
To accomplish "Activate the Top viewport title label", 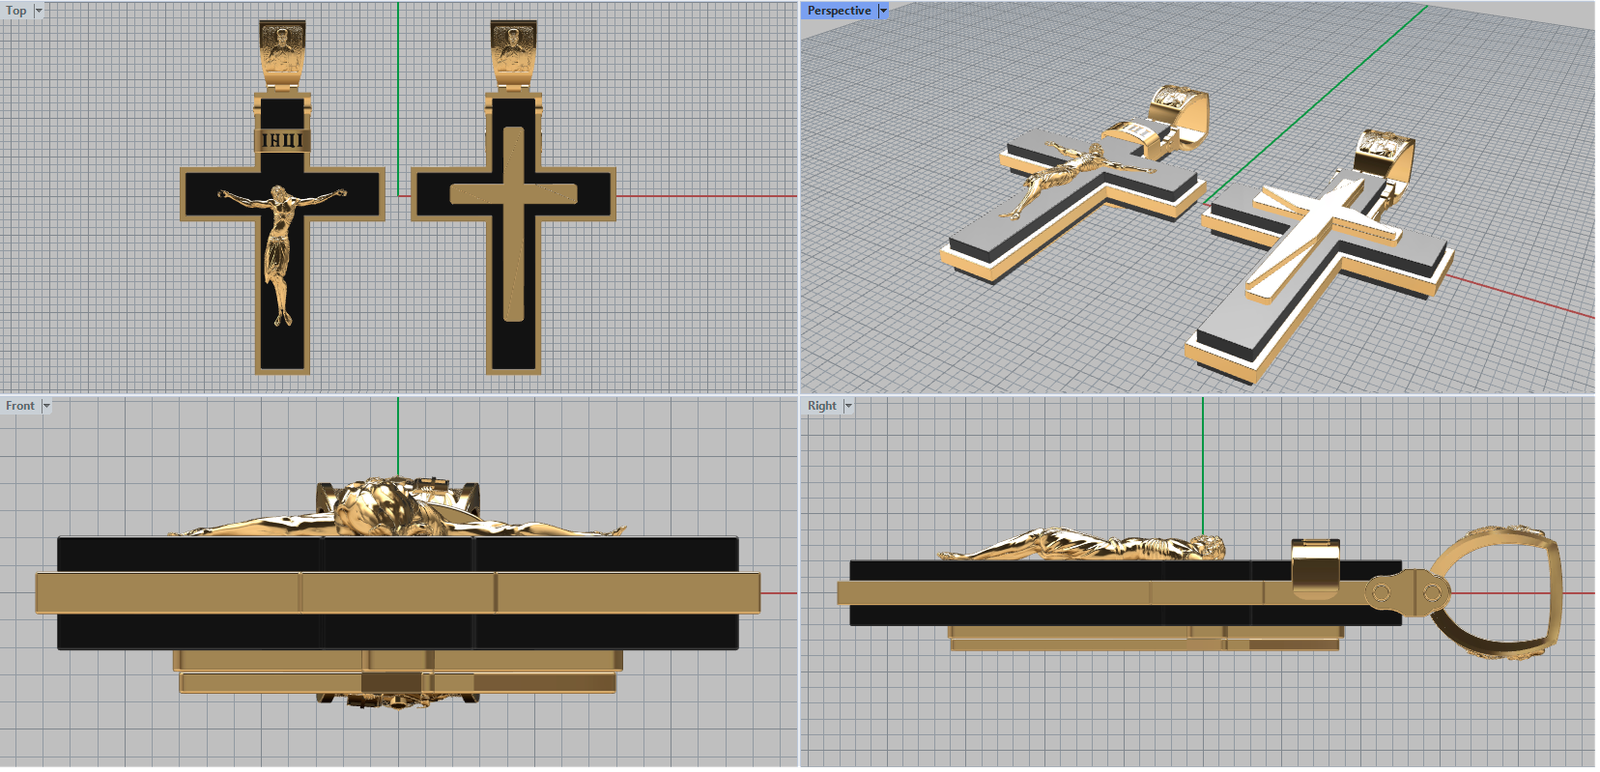I will coord(16,11).
